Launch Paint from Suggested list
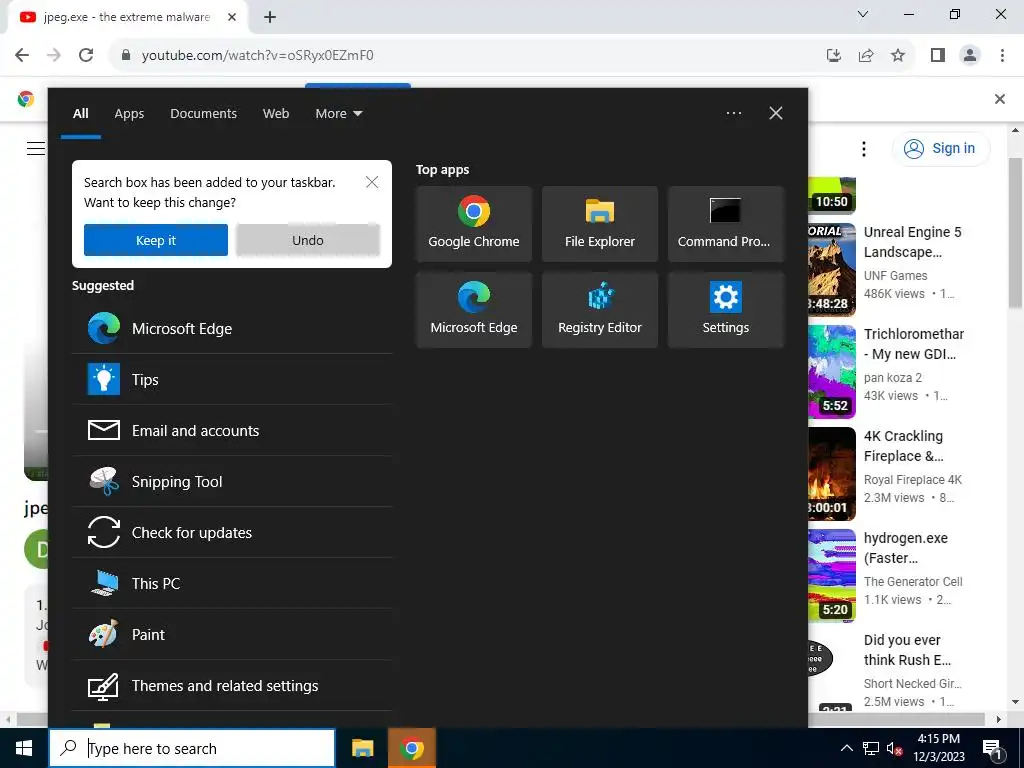Viewport: 1024px width, 768px height. coord(232,634)
